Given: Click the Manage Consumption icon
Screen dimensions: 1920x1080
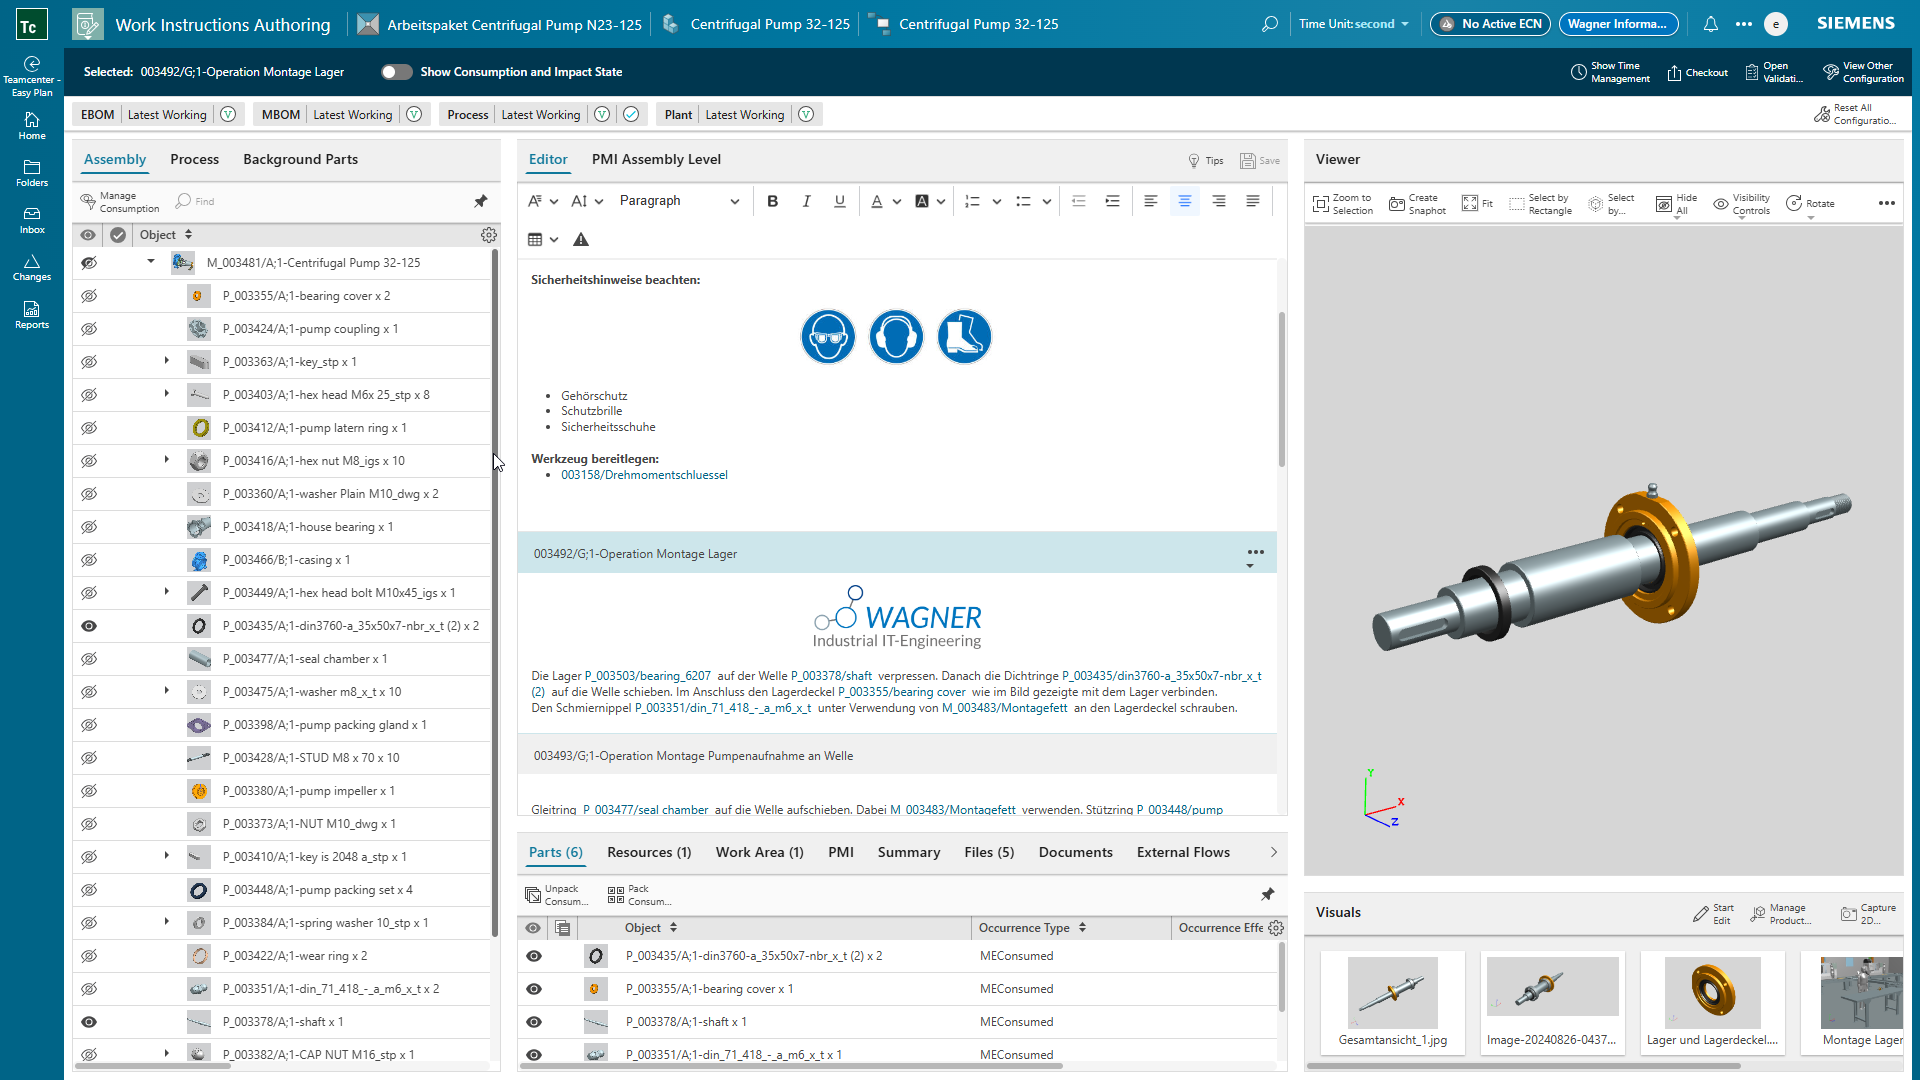Looking at the screenshot, I should [x=88, y=202].
